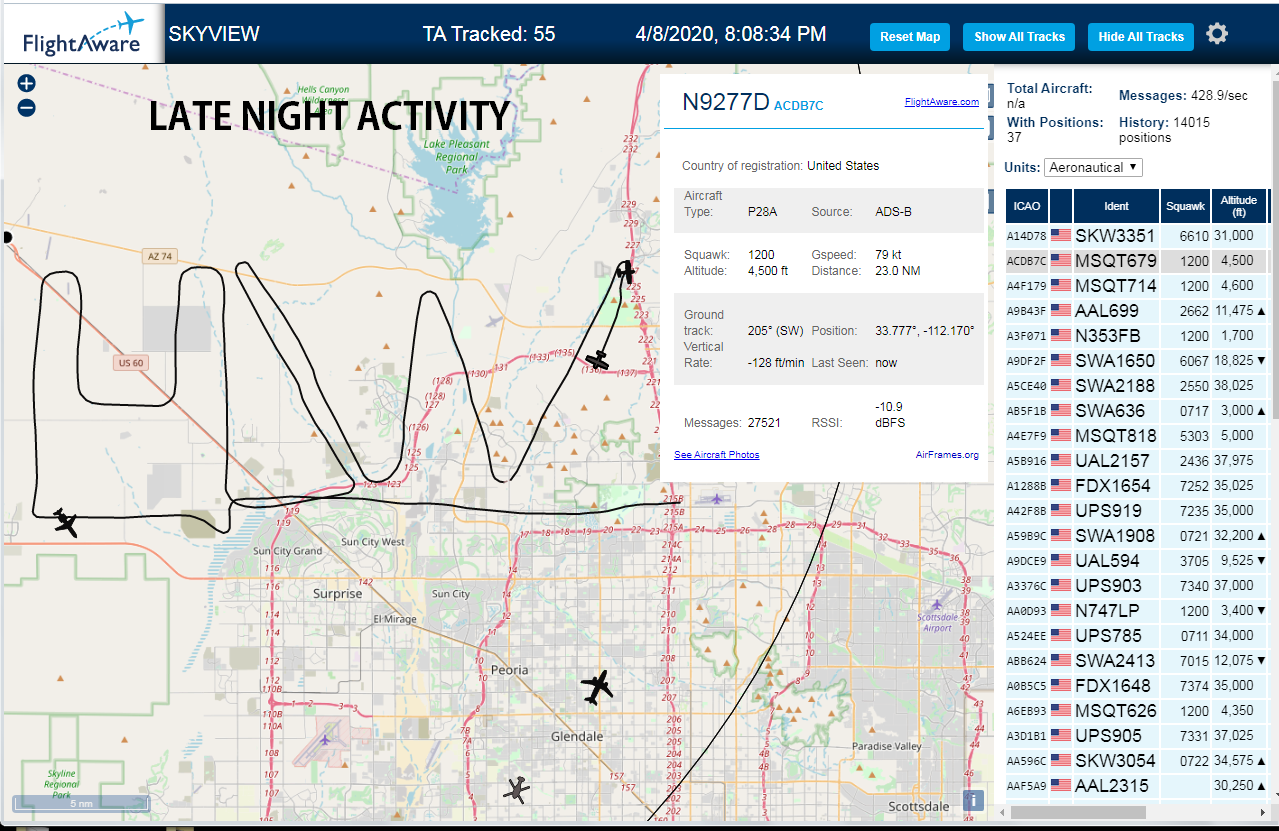This screenshot has height=831, width=1279.
Task: Click the Show All Tracks button
Action: (x=1019, y=37)
